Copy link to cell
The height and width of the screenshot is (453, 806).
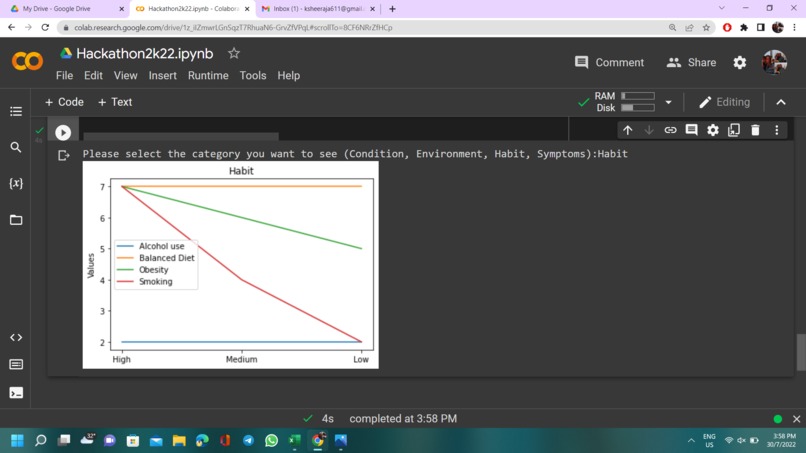(670, 130)
